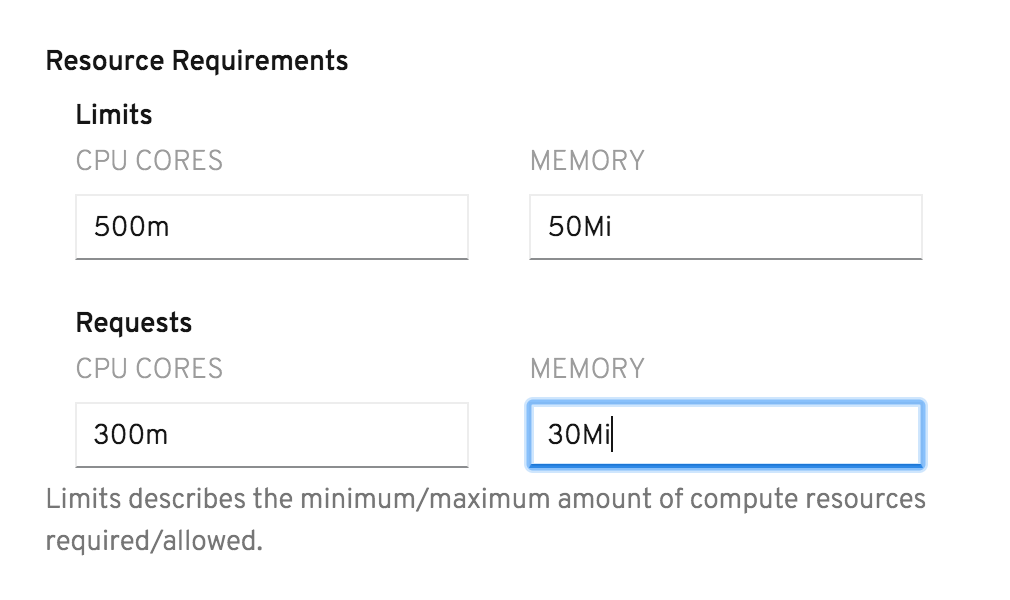The width and height of the screenshot is (1010, 600).
Task: Place cursor on the 50Mi value text
Action: [580, 227]
